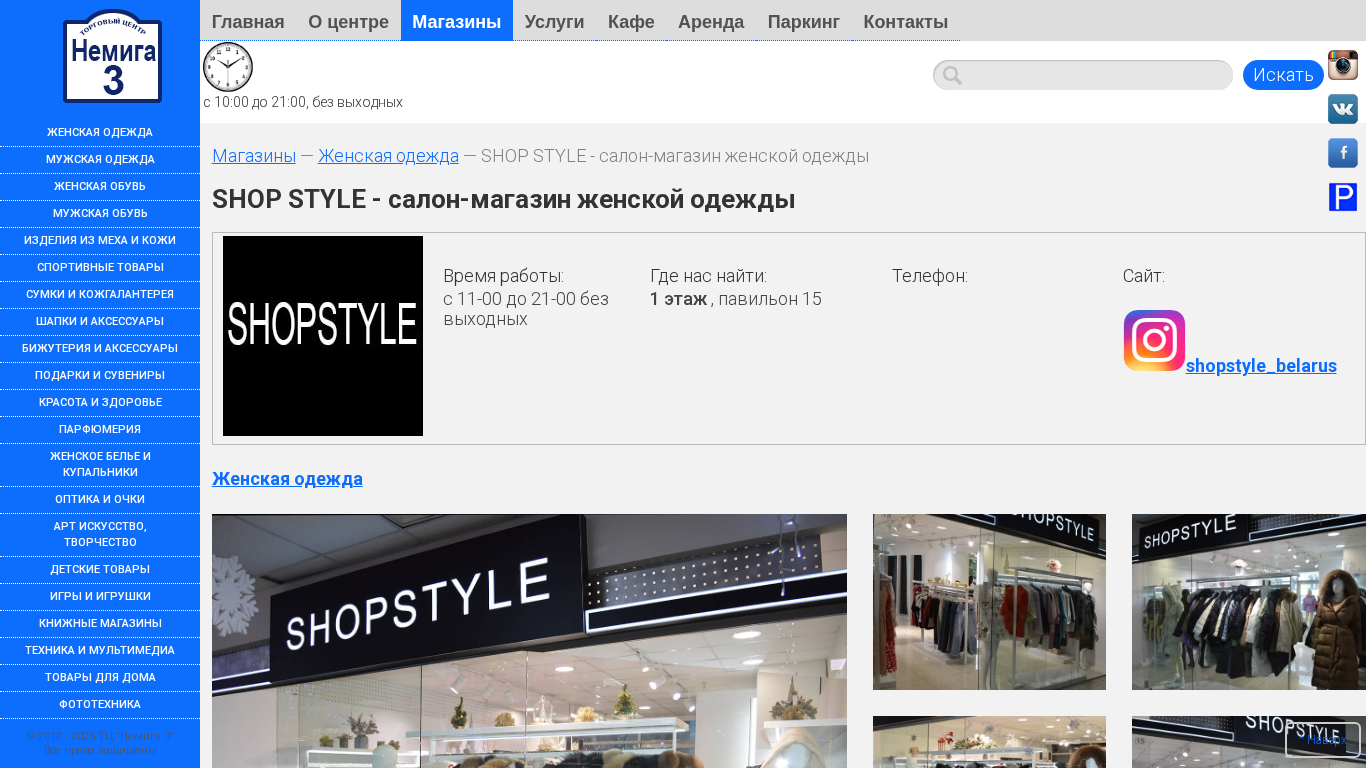
Task: Open ФОТОТЕХНИКА category in the sidebar
Action: (100, 705)
